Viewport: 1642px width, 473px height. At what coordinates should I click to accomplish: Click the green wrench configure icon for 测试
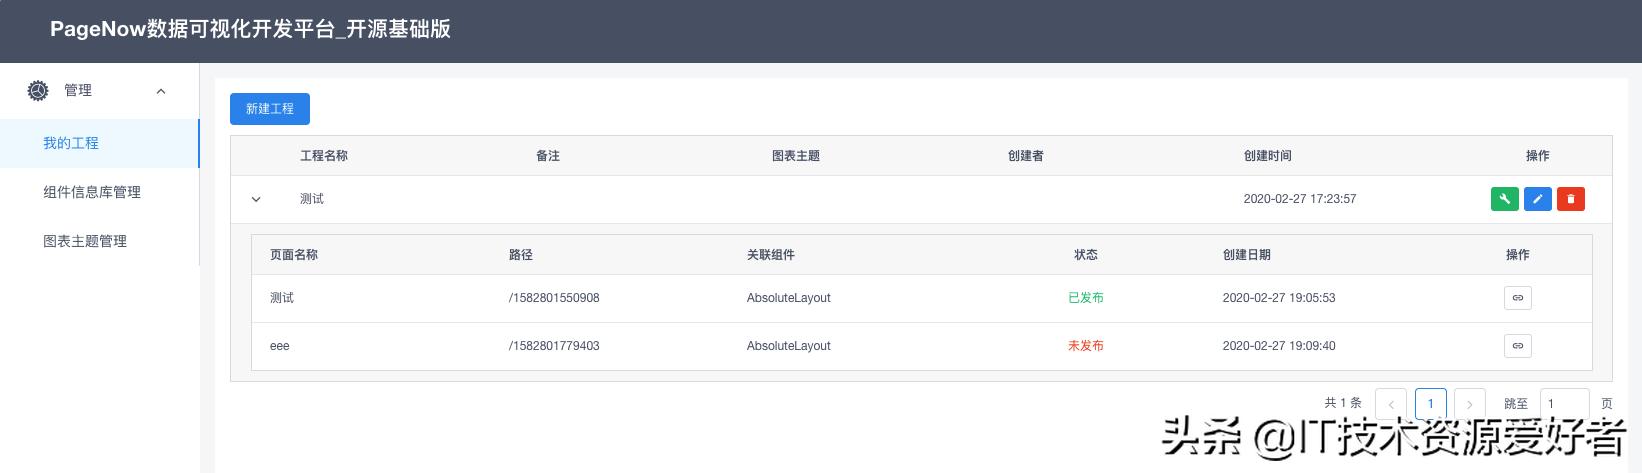tap(1504, 199)
